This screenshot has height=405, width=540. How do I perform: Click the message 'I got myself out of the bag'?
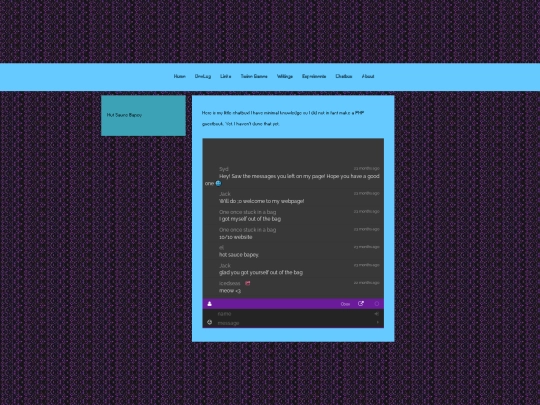250,219
